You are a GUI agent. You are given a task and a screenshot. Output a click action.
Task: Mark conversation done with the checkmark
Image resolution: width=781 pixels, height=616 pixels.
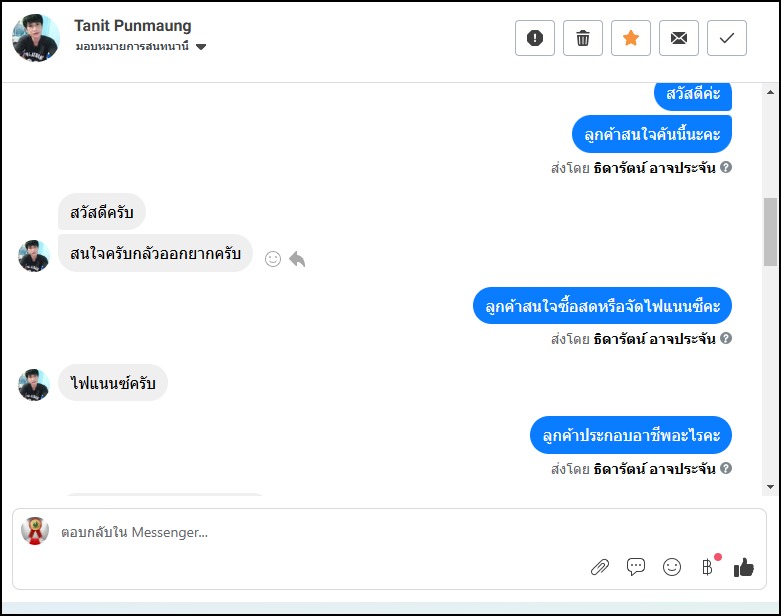(727, 38)
